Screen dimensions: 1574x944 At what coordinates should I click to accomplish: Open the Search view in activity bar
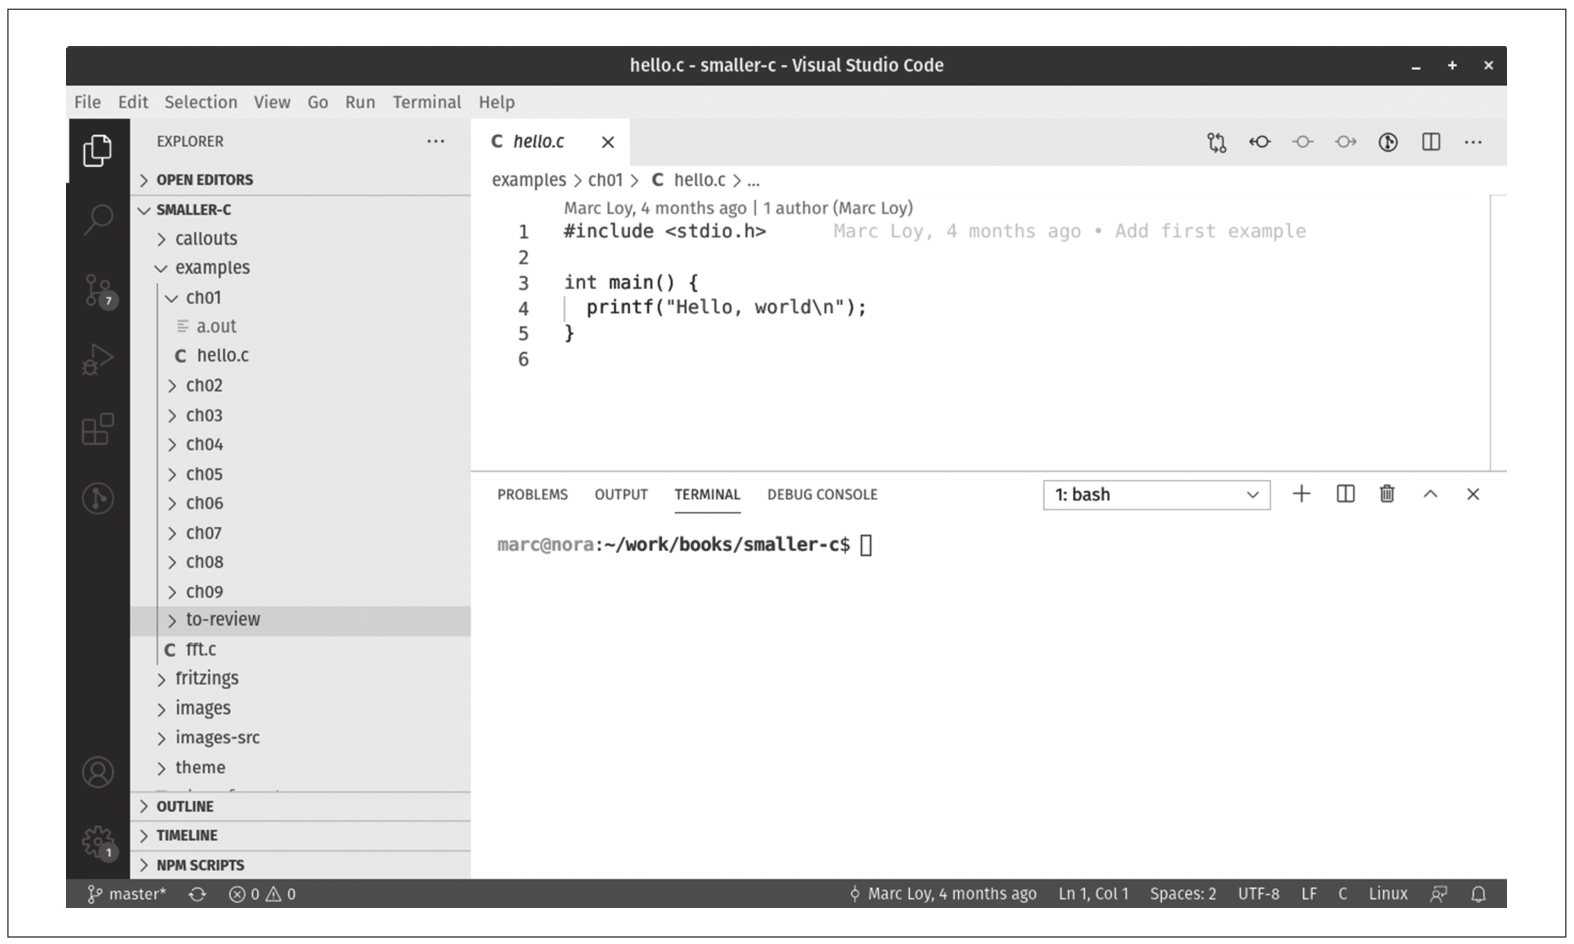(97, 219)
